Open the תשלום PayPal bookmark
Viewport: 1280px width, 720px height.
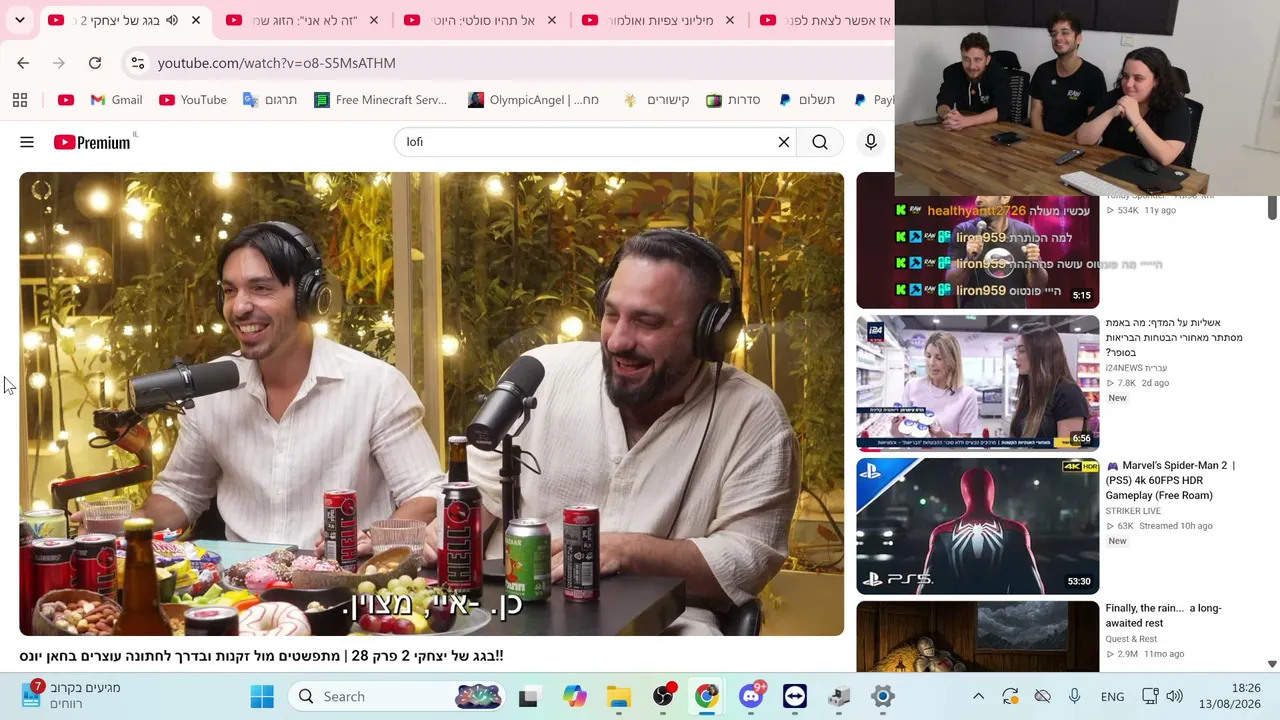[807, 100]
